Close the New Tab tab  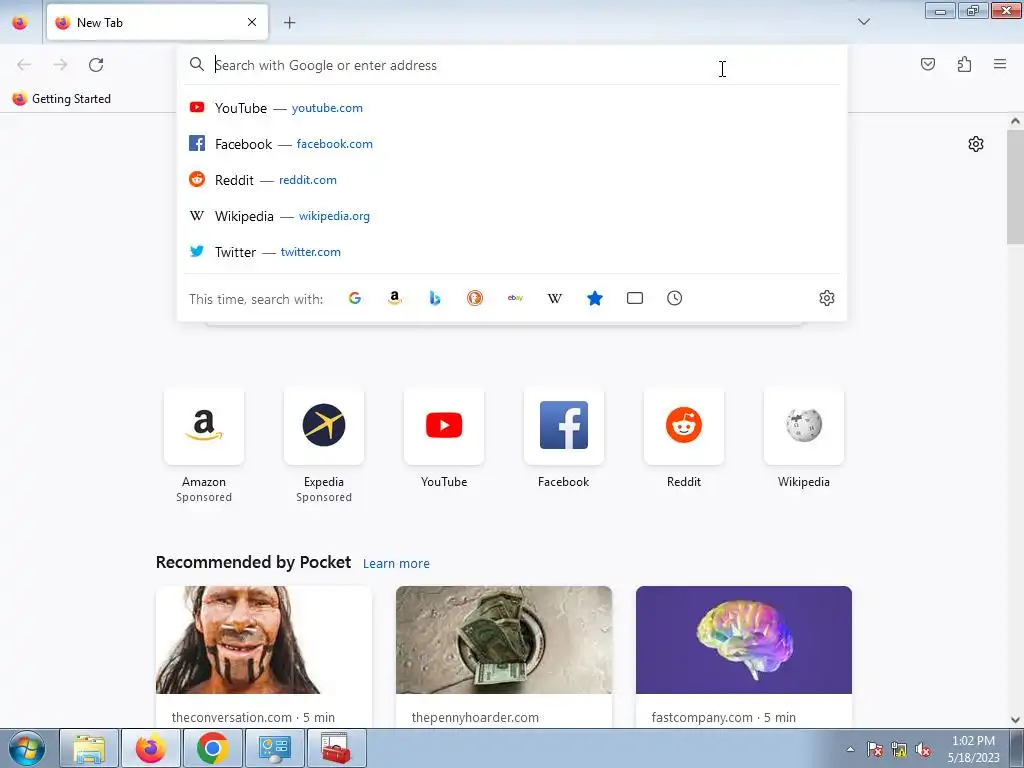(251, 22)
